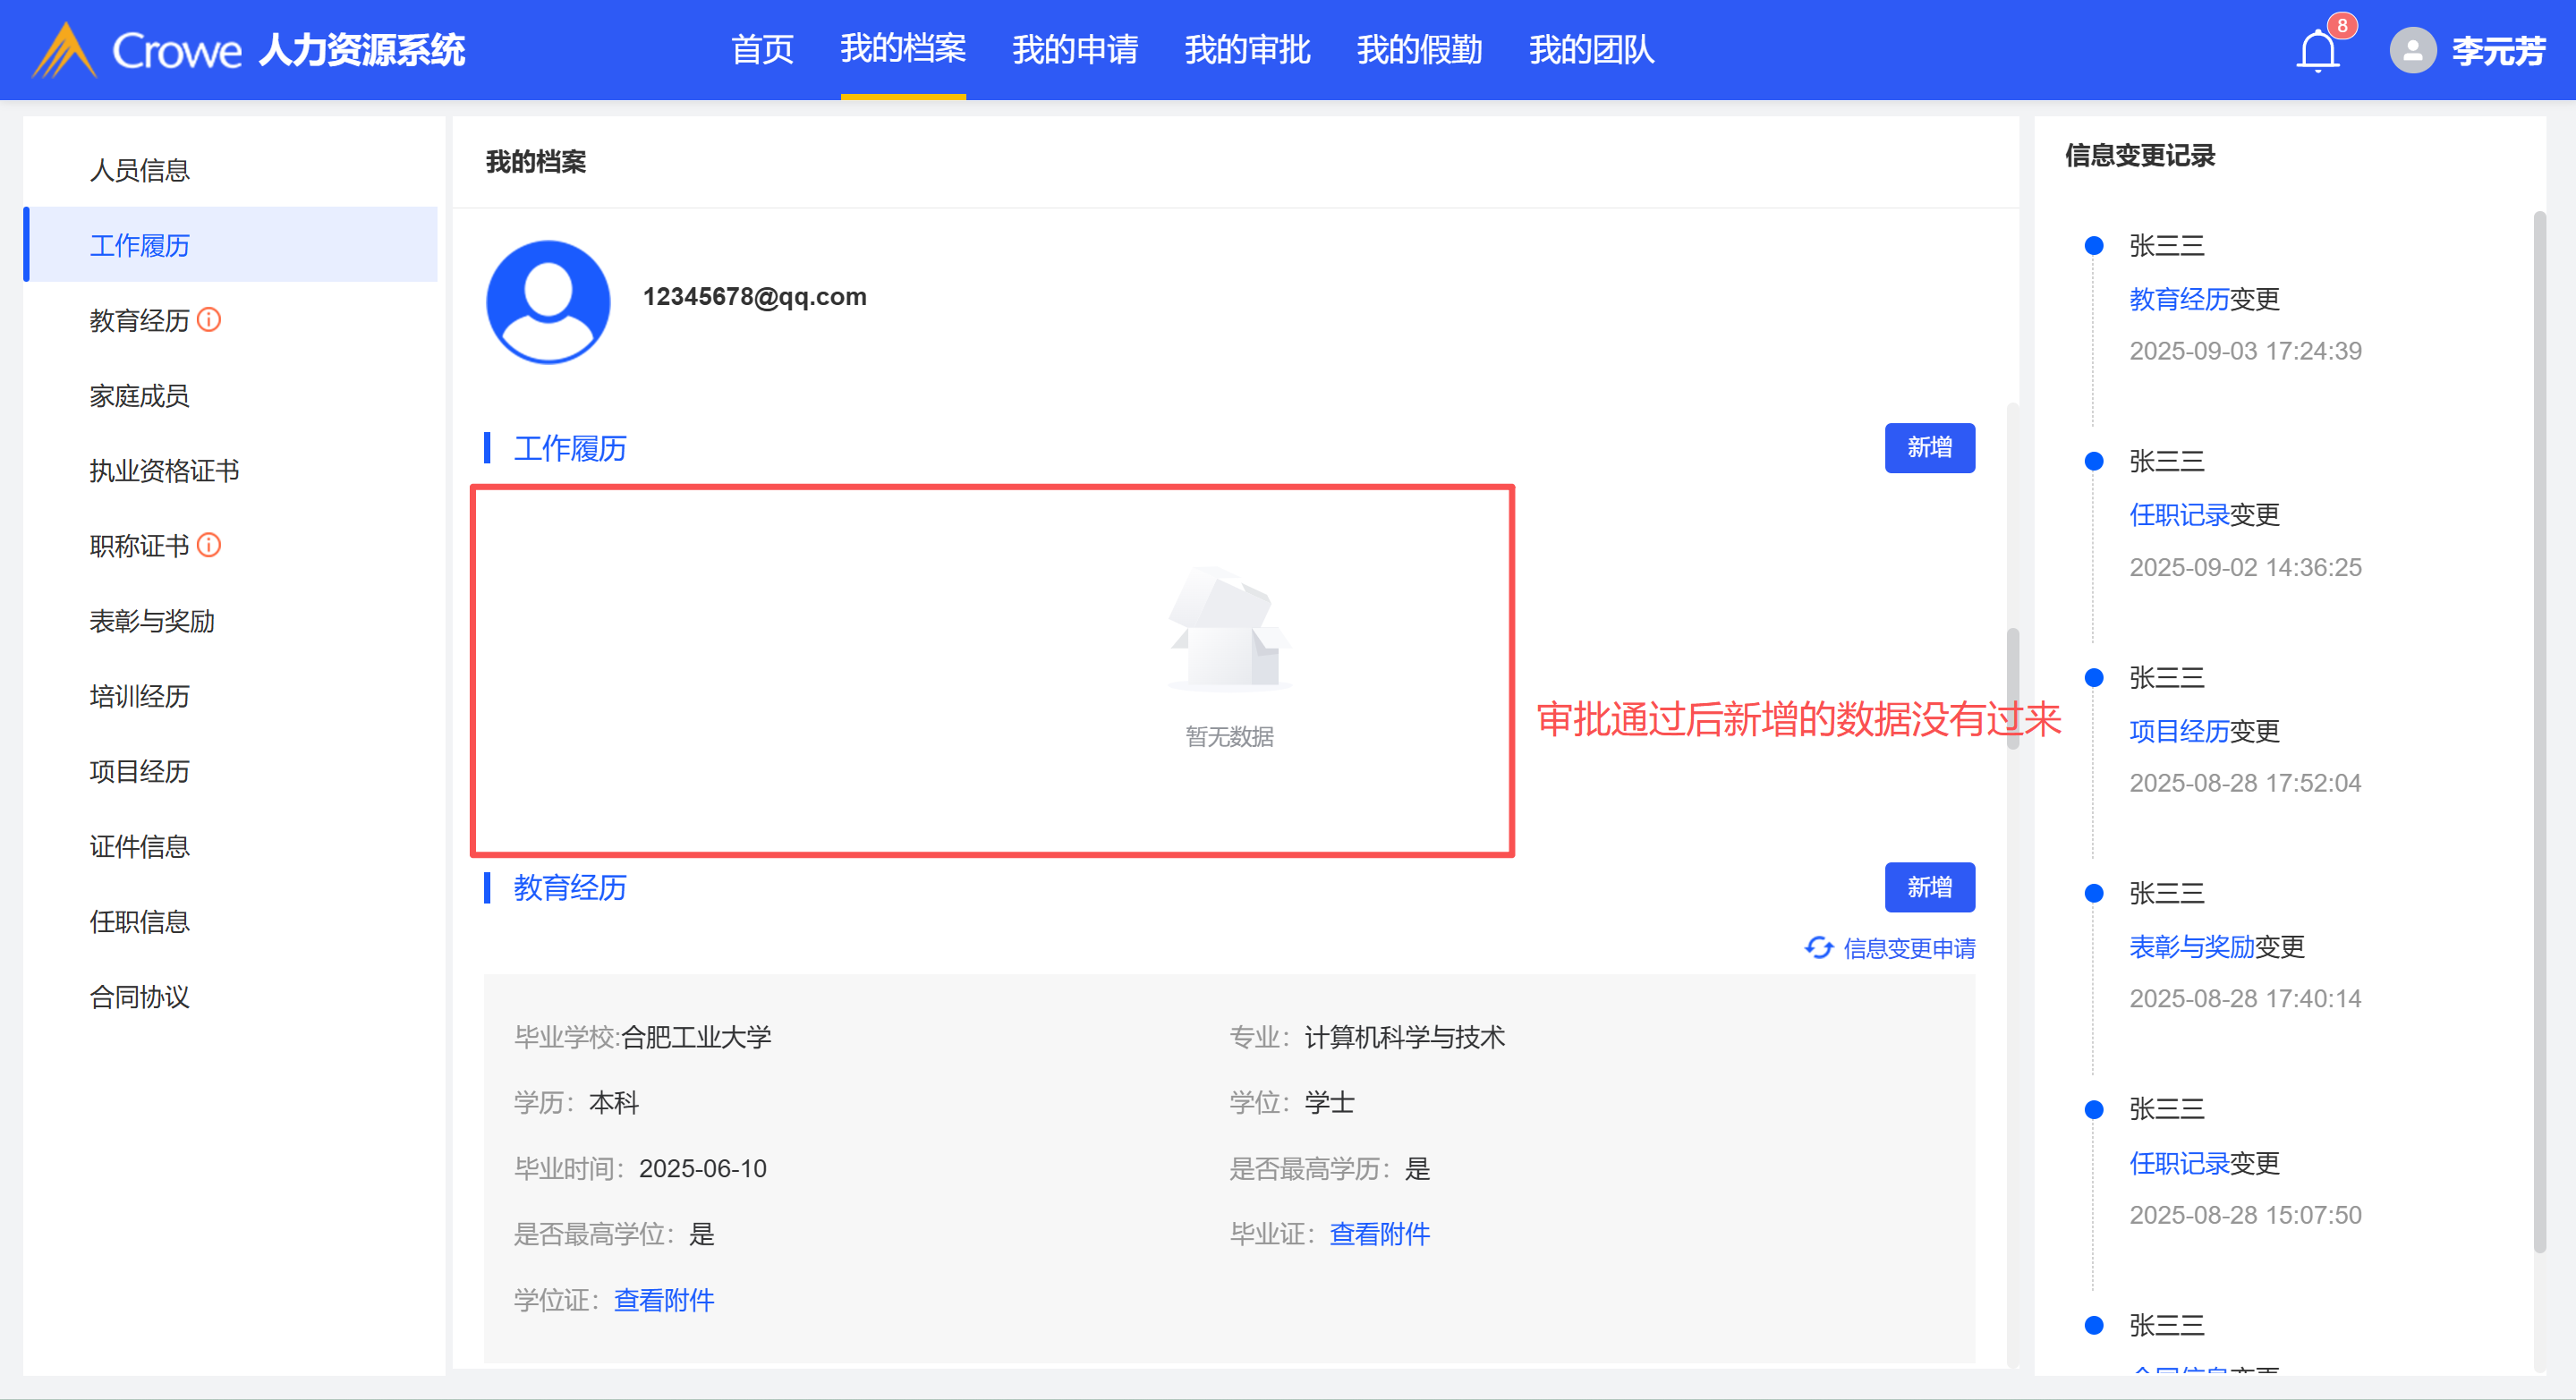This screenshot has width=2576, height=1400.
Task: Open 表彰与奖励 change record link
Action: [x=2191, y=946]
